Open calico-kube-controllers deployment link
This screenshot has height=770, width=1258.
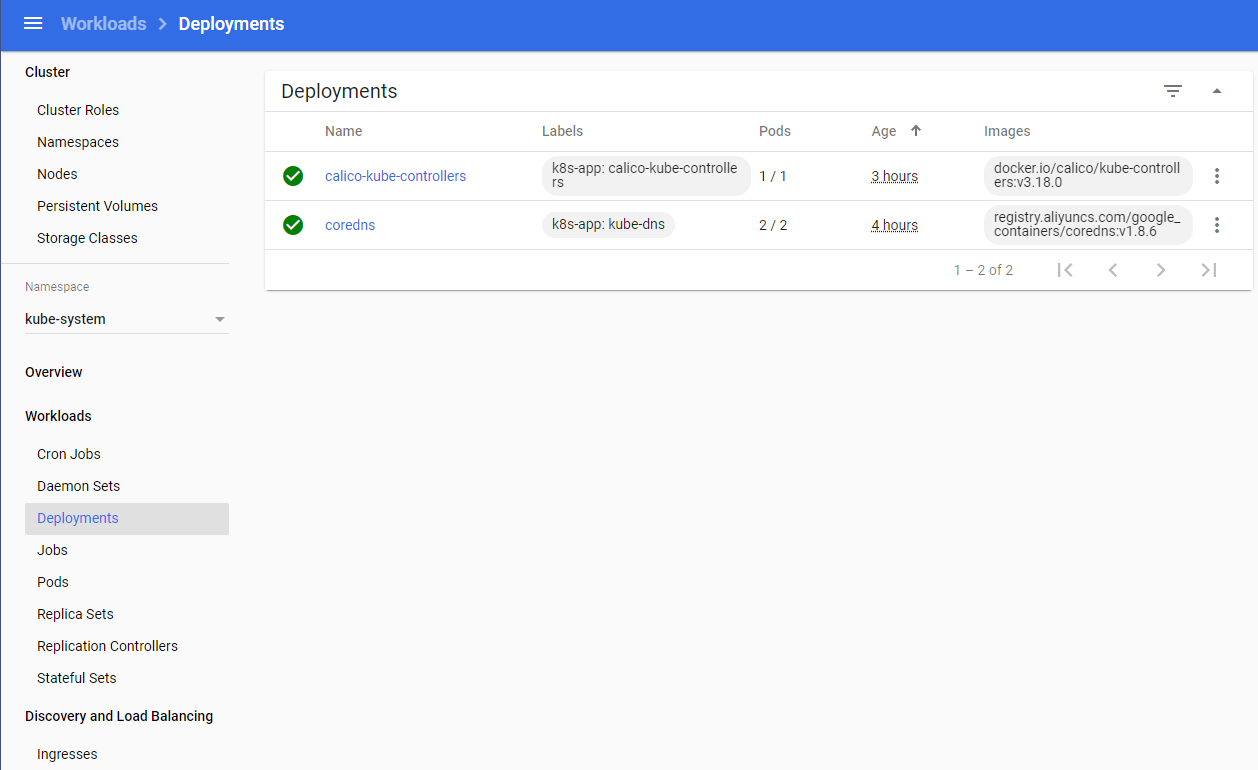coord(396,176)
